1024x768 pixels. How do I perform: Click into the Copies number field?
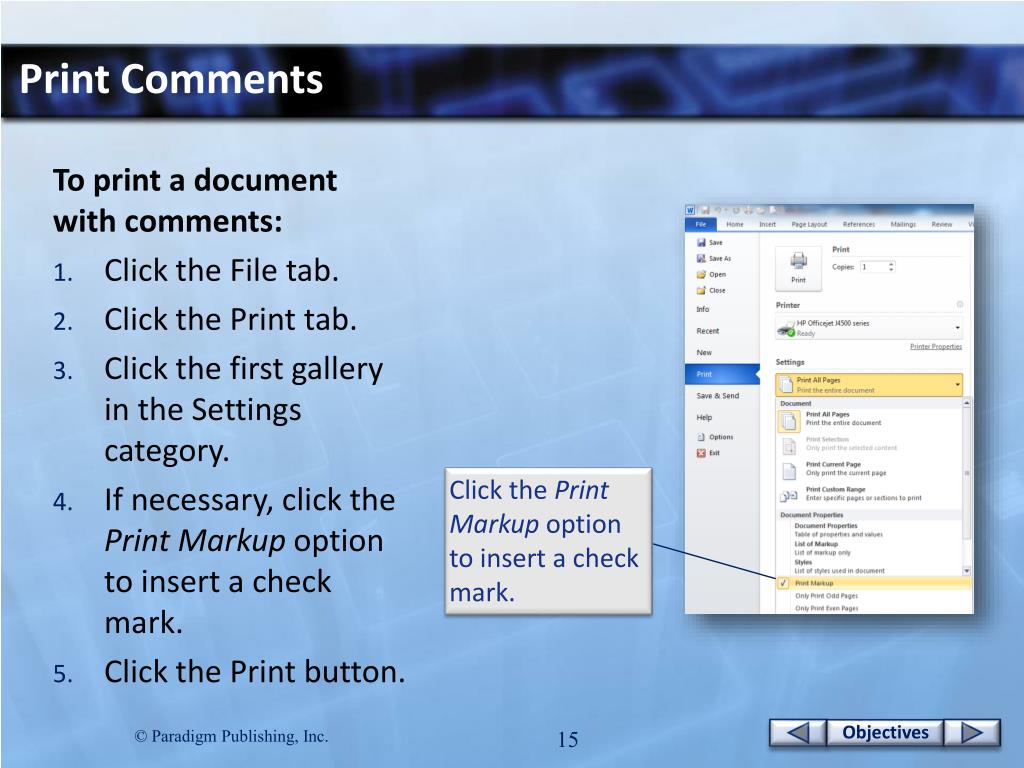coord(873,266)
